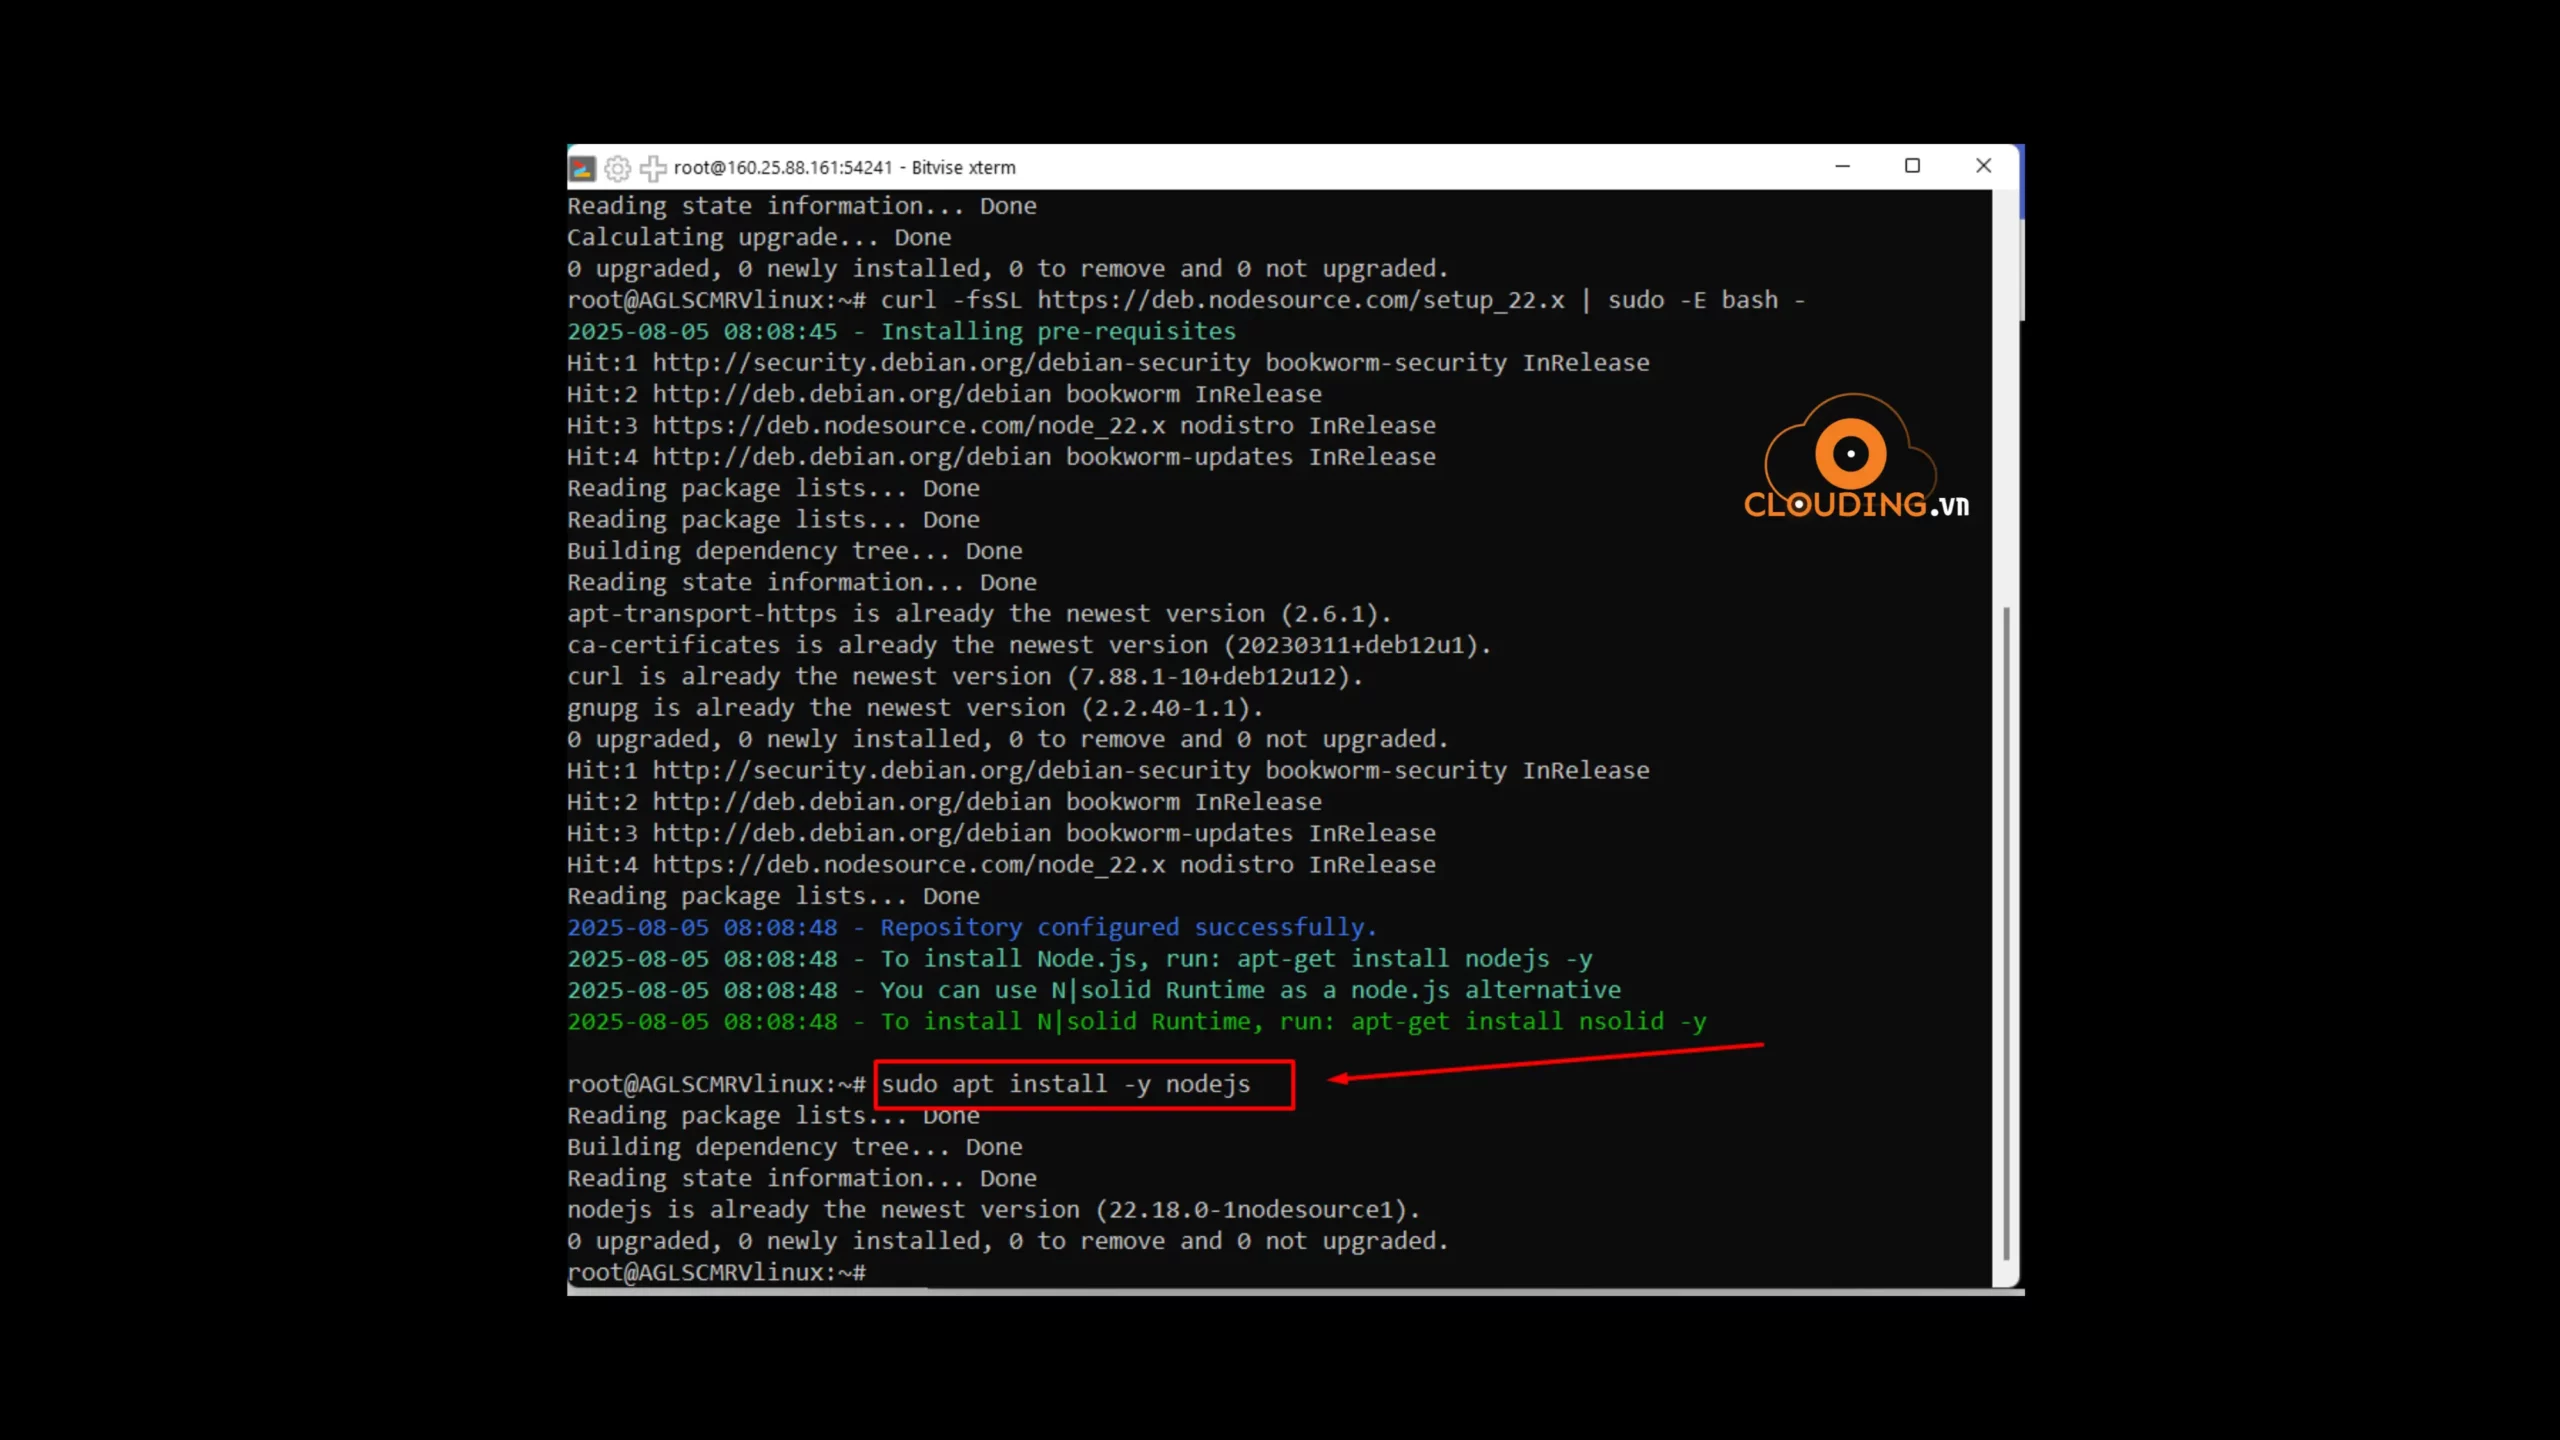Click the curl -fsSL nodesource setup command line
Image resolution: width=2560 pixels, height=1440 pixels.
point(1186,300)
